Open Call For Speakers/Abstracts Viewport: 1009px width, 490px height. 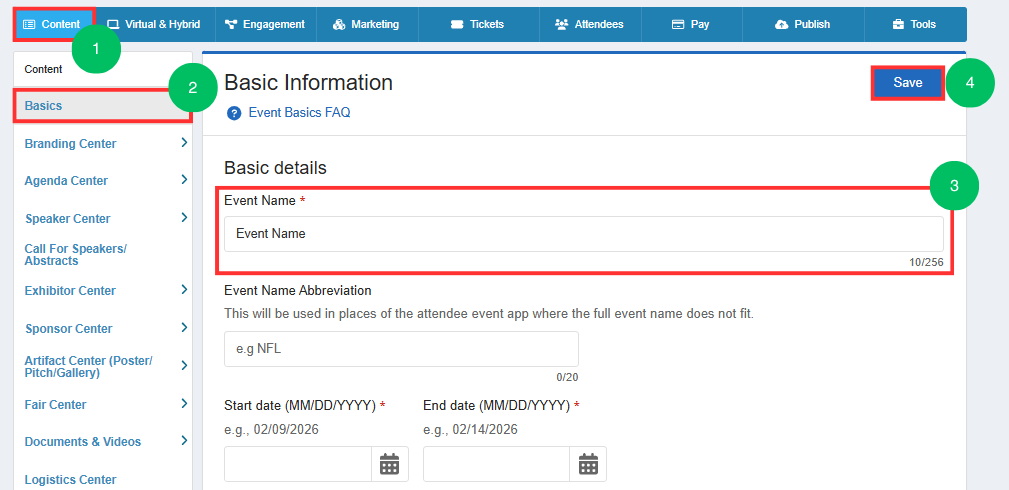pyautogui.click(x=76, y=255)
